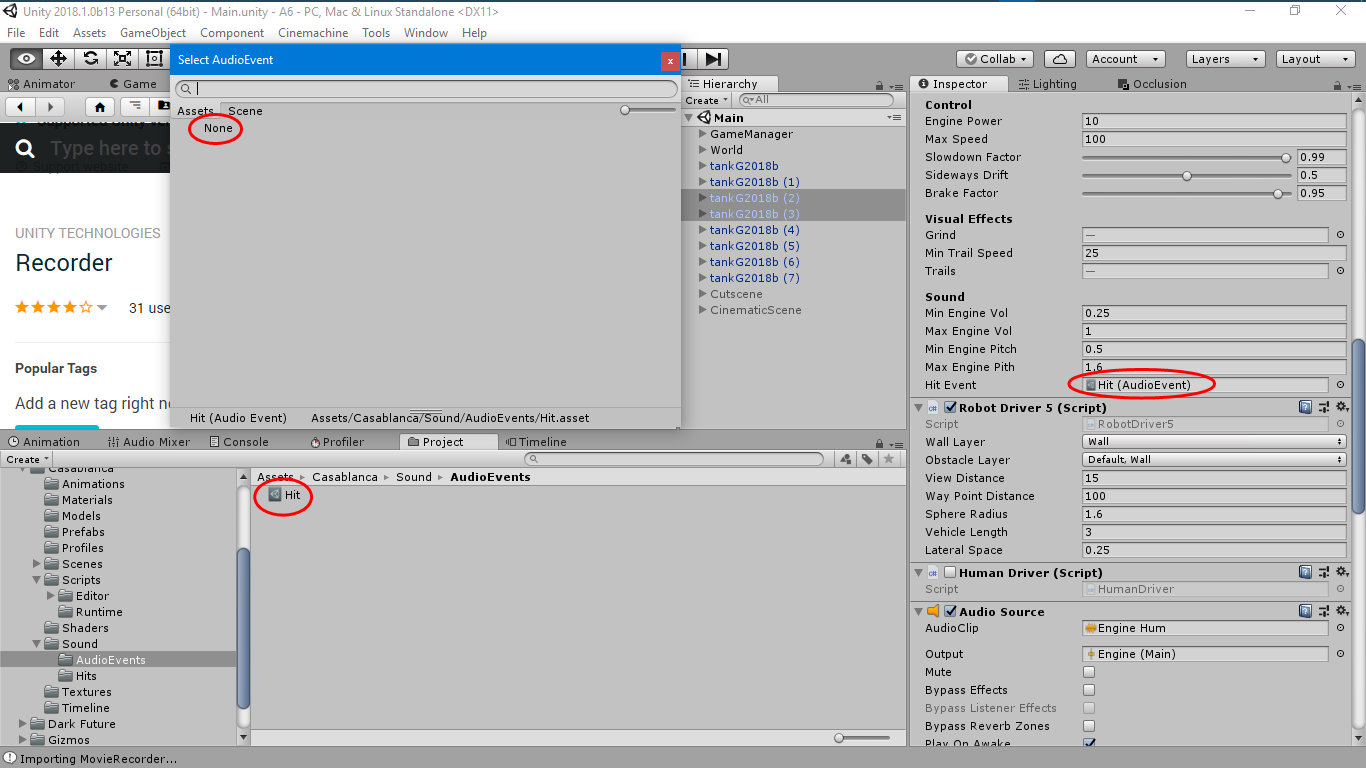Switch to the Profiler tab

(337, 442)
